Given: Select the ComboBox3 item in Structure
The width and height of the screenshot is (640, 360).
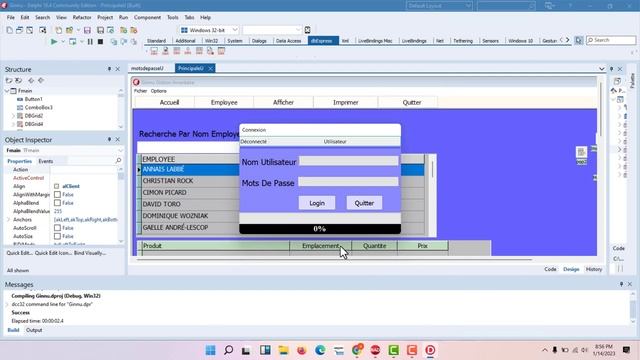Looking at the screenshot, I should click(x=38, y=107).
